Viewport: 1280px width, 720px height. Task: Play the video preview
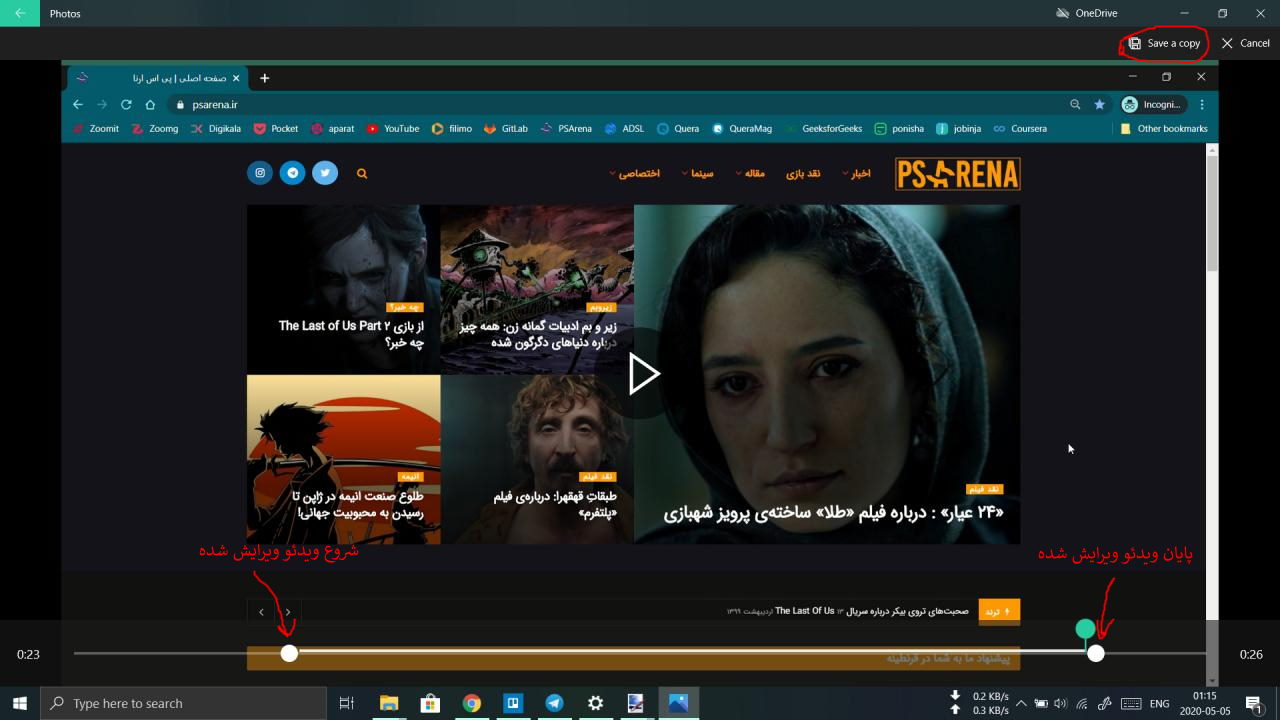point(643,374)
